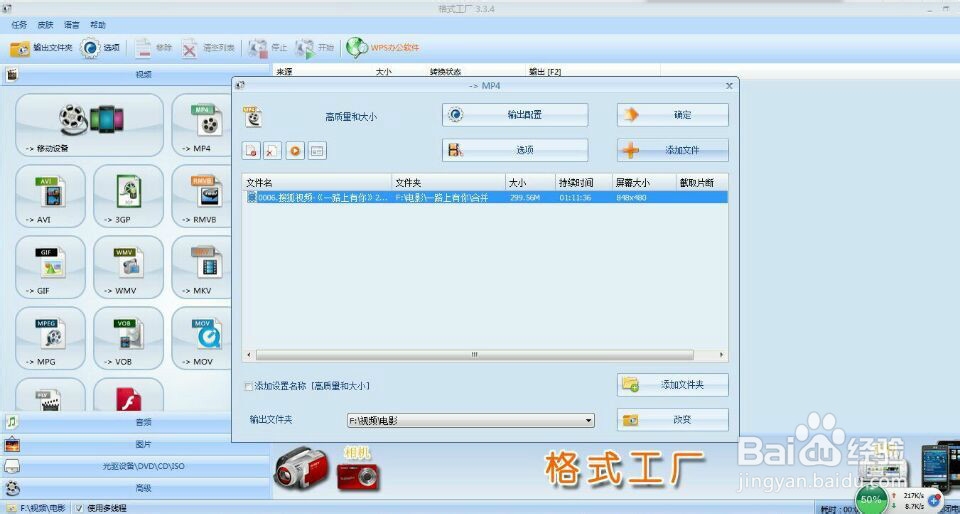Open F:\视频\电影 folder in status bar
Viewport: 960px width, 514px height.
pyautogui.click(x=36, y=508)
